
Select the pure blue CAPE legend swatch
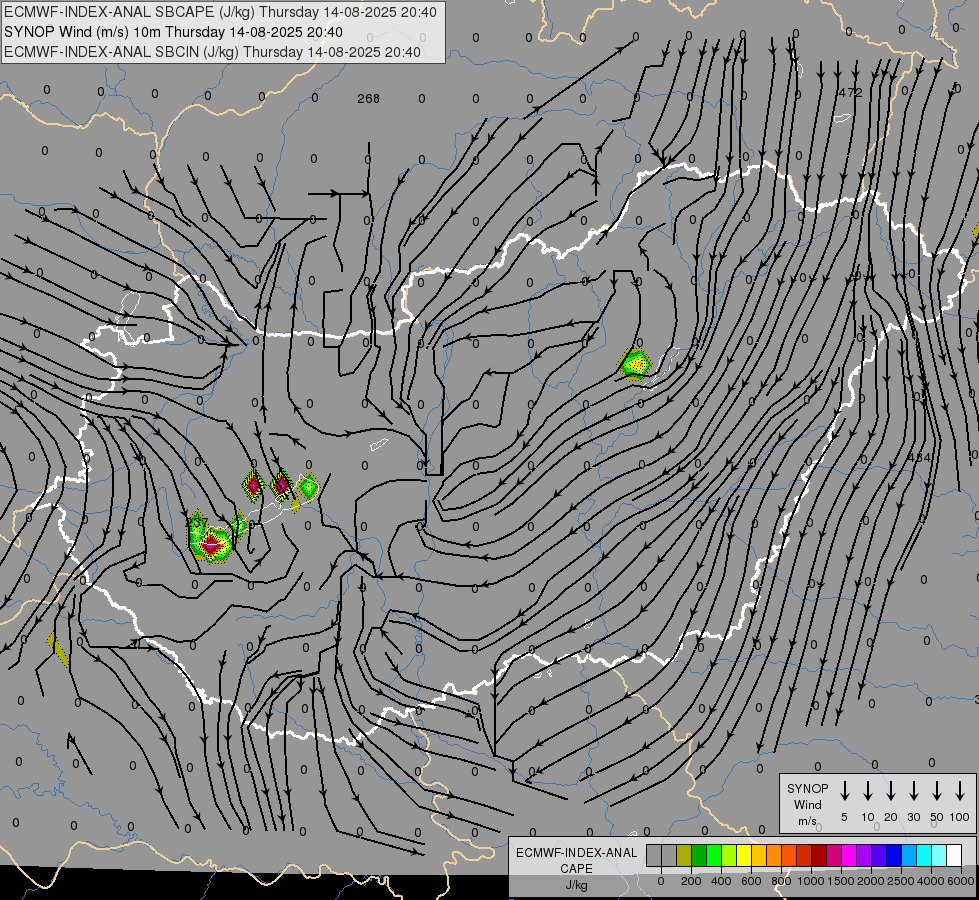[x=895, y=856]
